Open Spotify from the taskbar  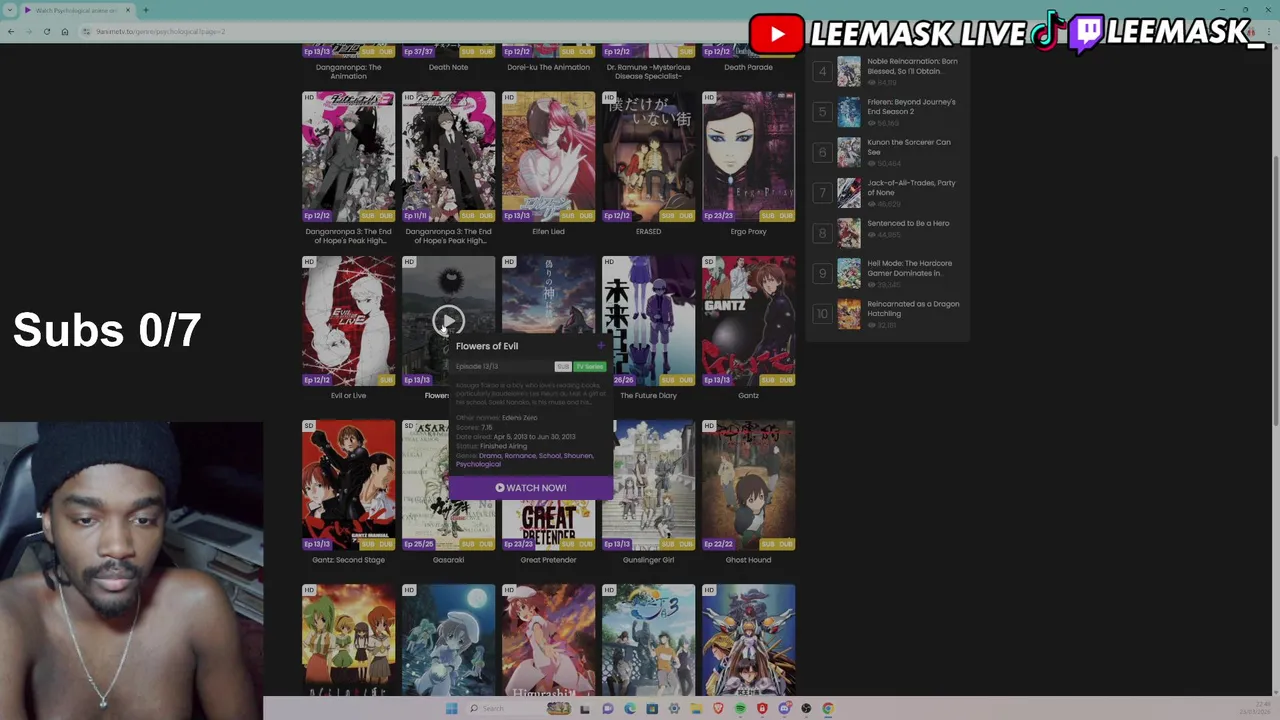740,708
